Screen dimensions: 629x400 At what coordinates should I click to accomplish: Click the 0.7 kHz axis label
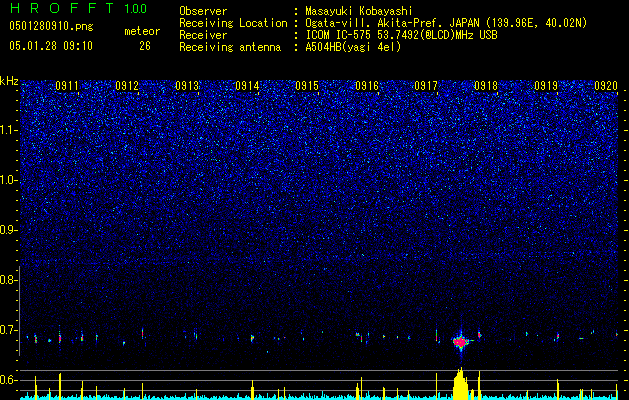(9, 330)
